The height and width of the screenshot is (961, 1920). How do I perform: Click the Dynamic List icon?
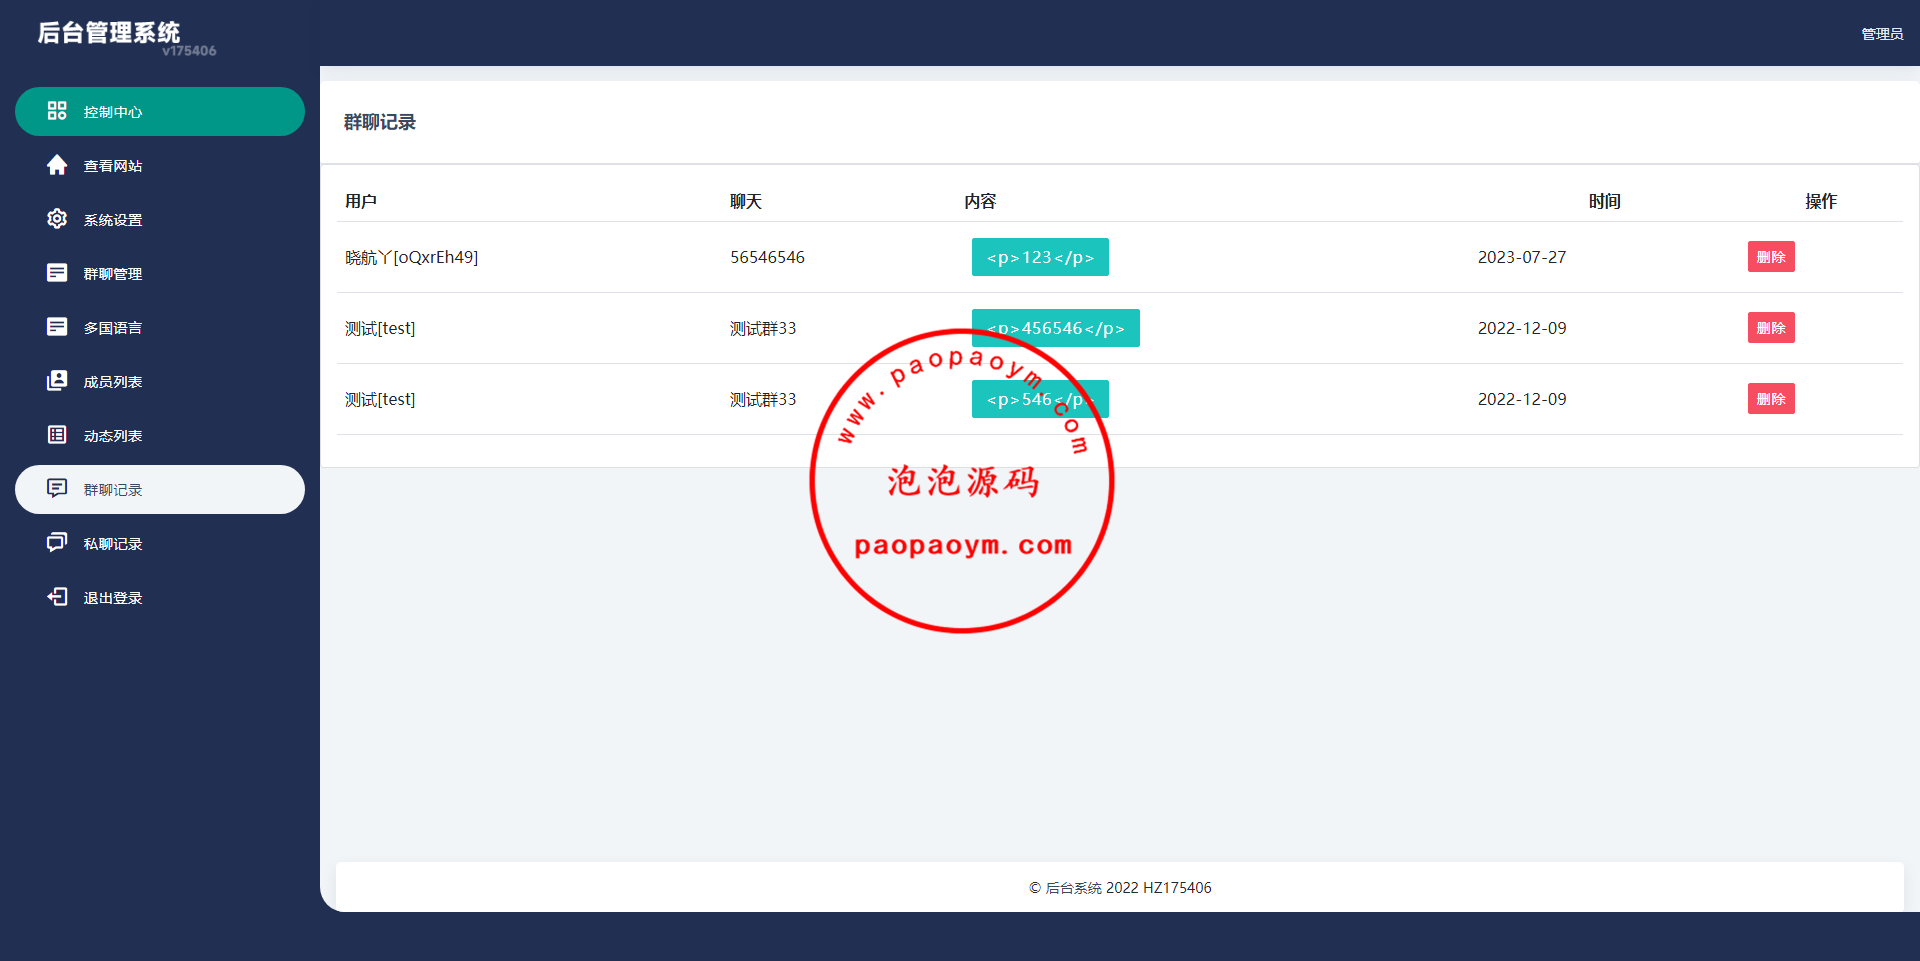tap(57, 435)
